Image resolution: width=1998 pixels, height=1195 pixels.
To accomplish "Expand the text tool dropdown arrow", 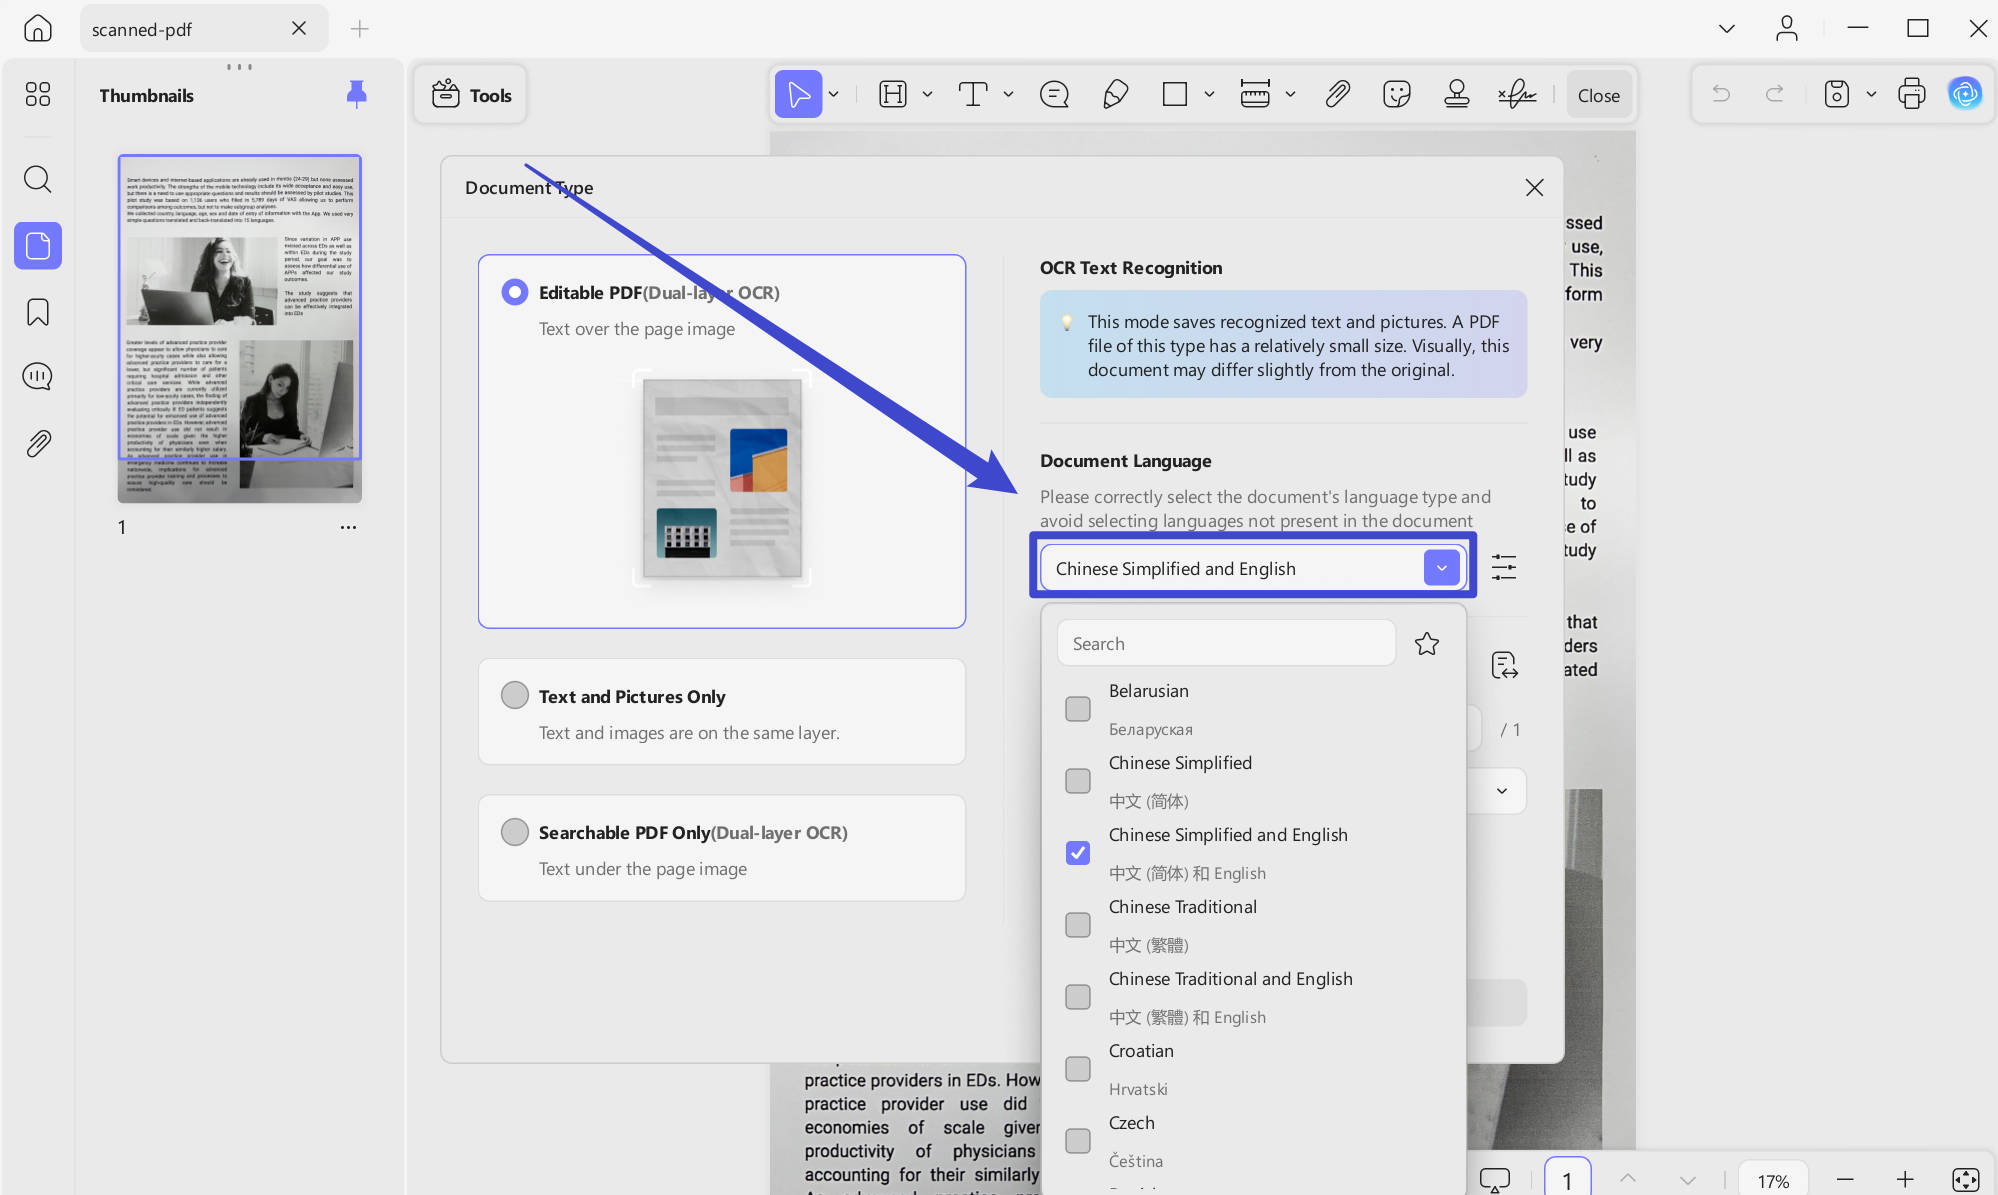I will click(x=1008, y=95).
